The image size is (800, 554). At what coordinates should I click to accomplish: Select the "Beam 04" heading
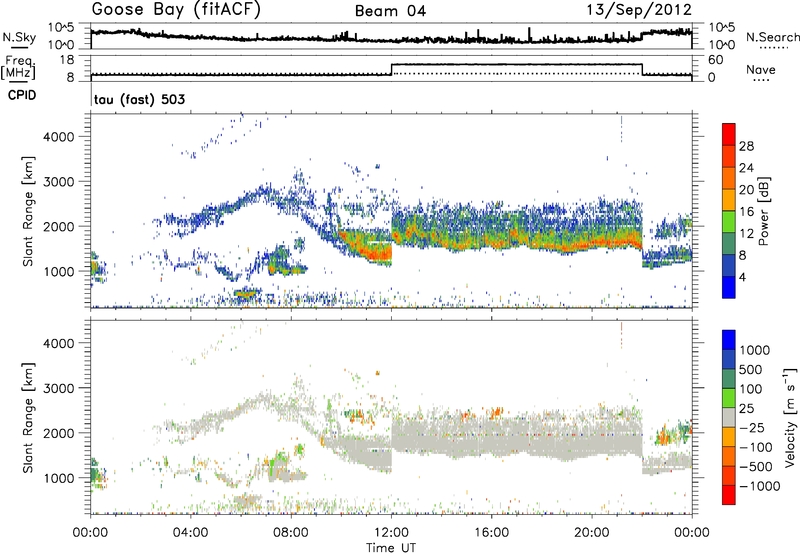click(390, 11)
